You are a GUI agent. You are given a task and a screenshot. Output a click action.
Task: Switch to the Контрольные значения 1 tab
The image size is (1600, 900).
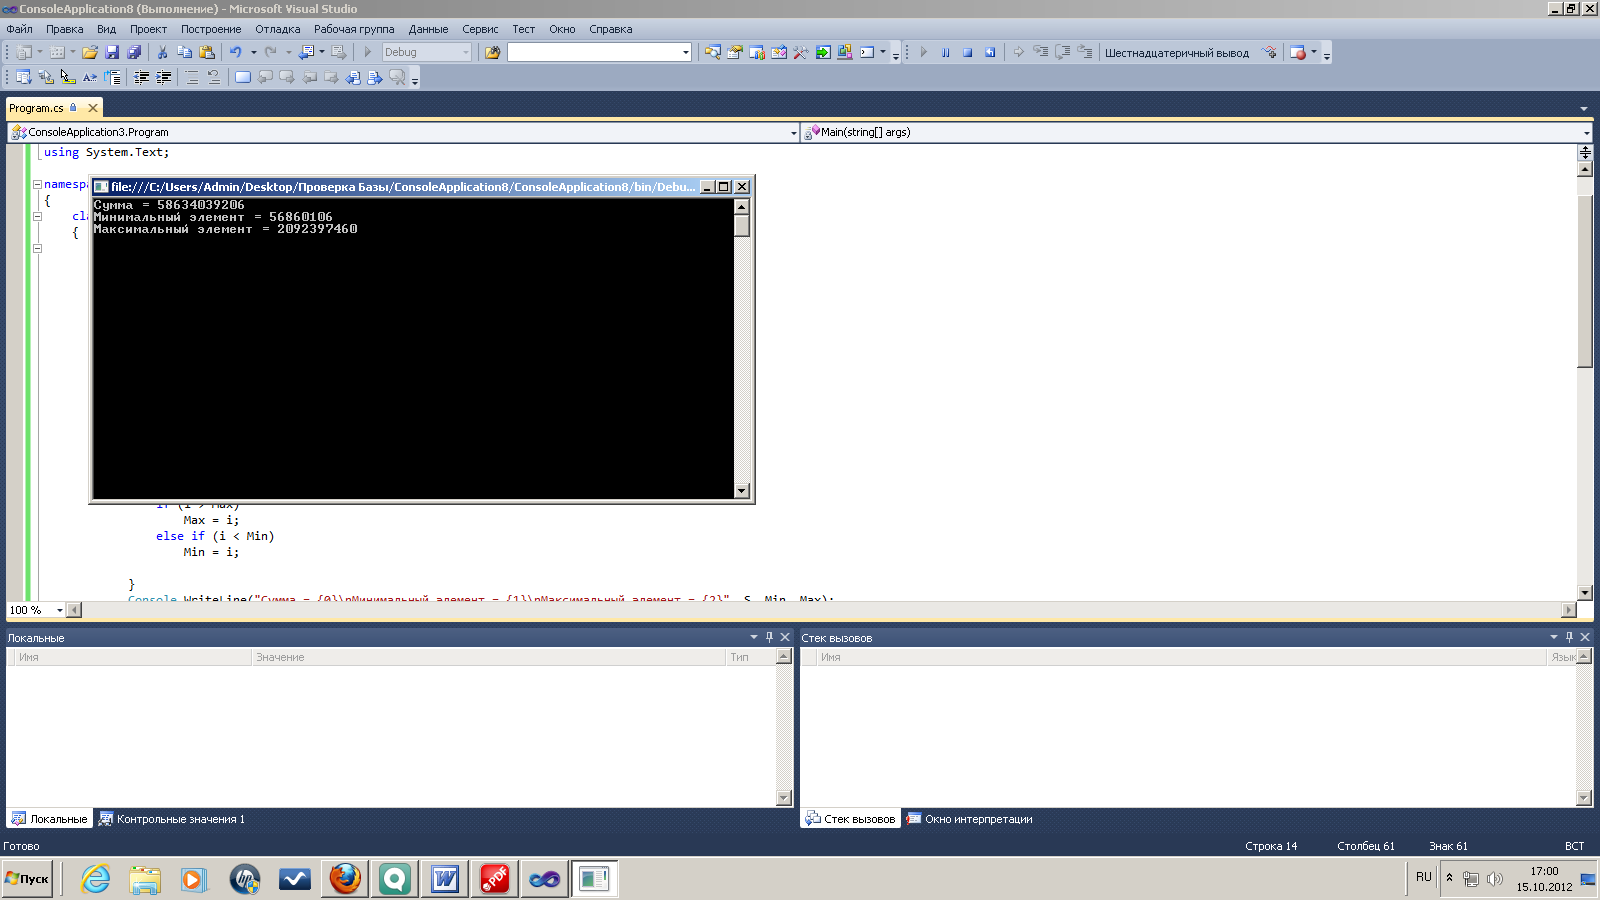[172, 819]
